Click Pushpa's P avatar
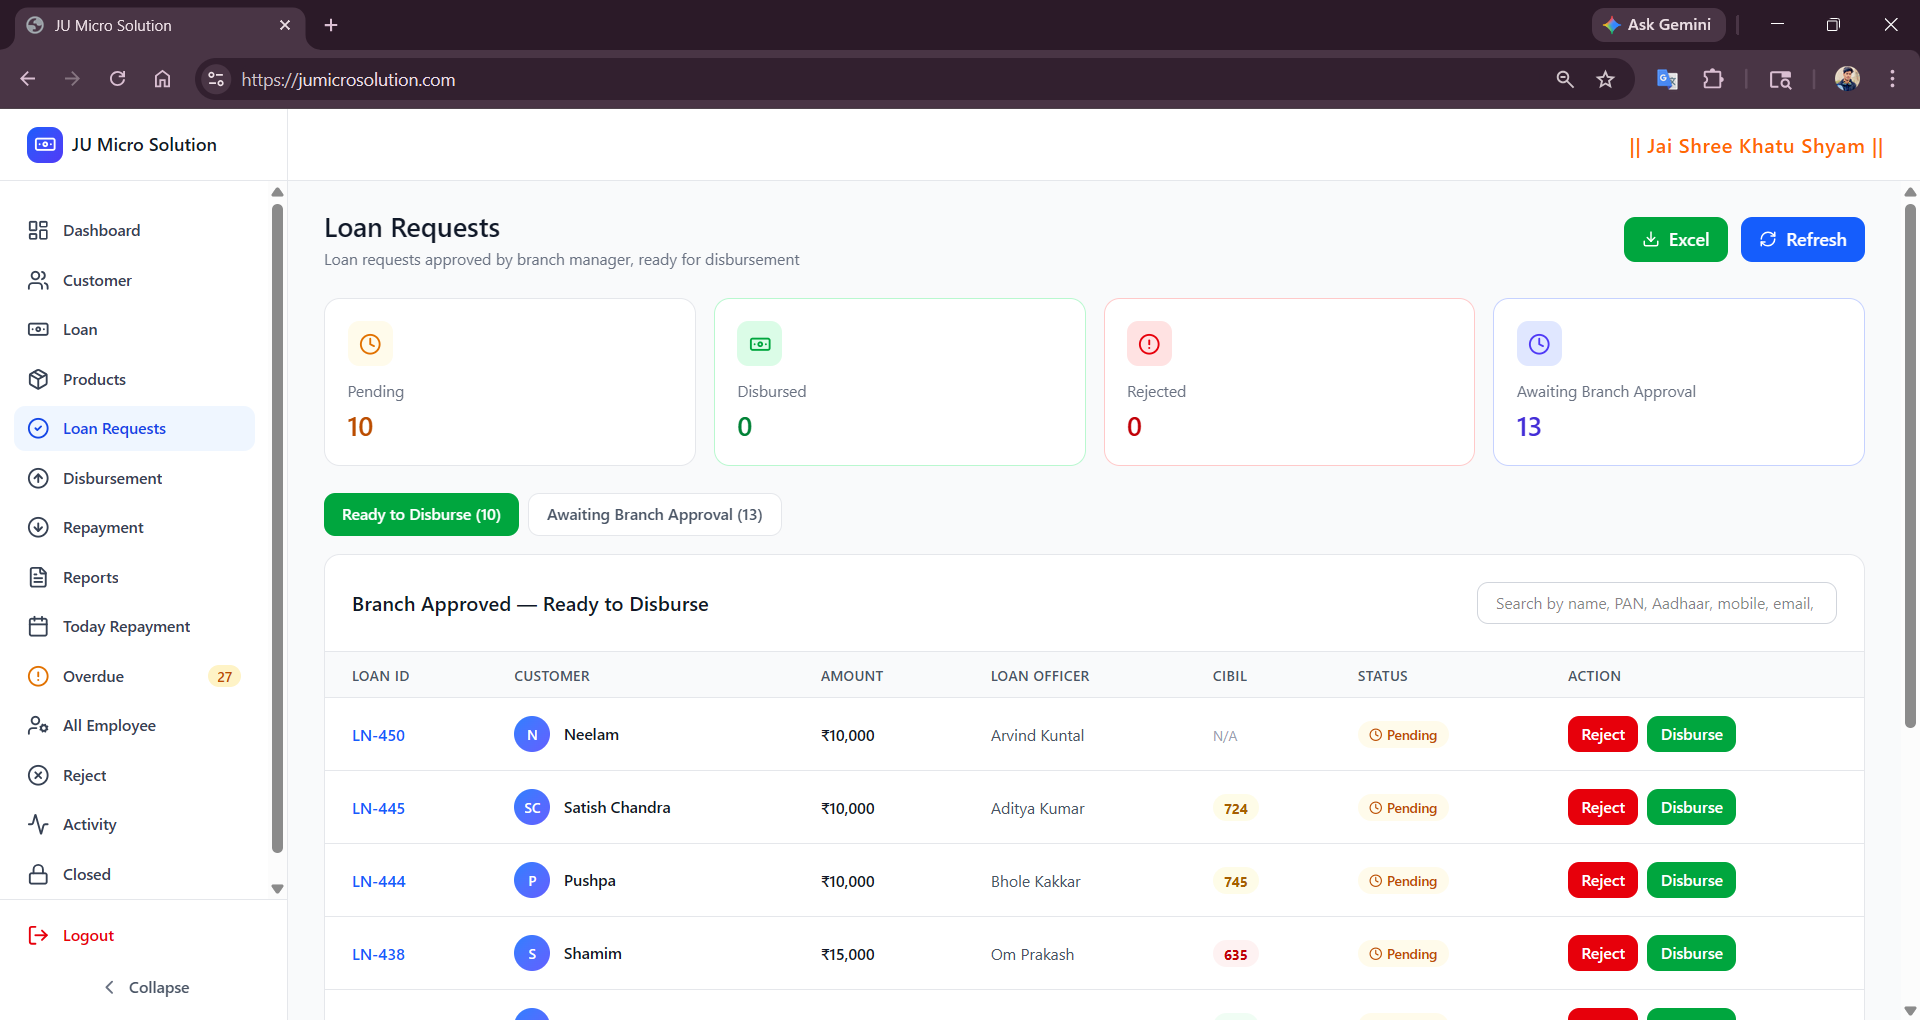The width and height of the screenshot is (1920, 1020). pyautogui.click(x=532, y=880)
